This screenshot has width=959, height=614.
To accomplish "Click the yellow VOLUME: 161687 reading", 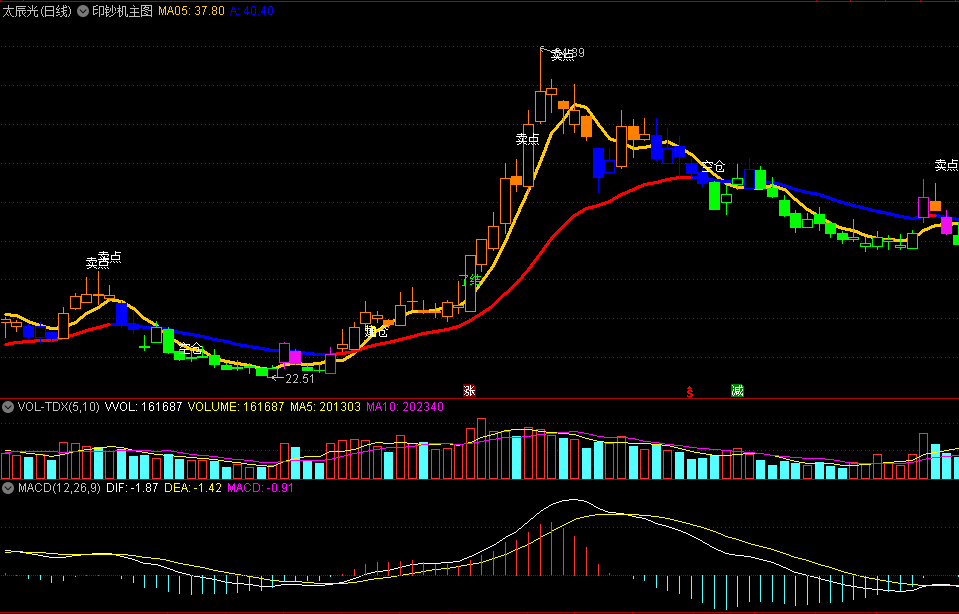I will click(x=235, y=407).
